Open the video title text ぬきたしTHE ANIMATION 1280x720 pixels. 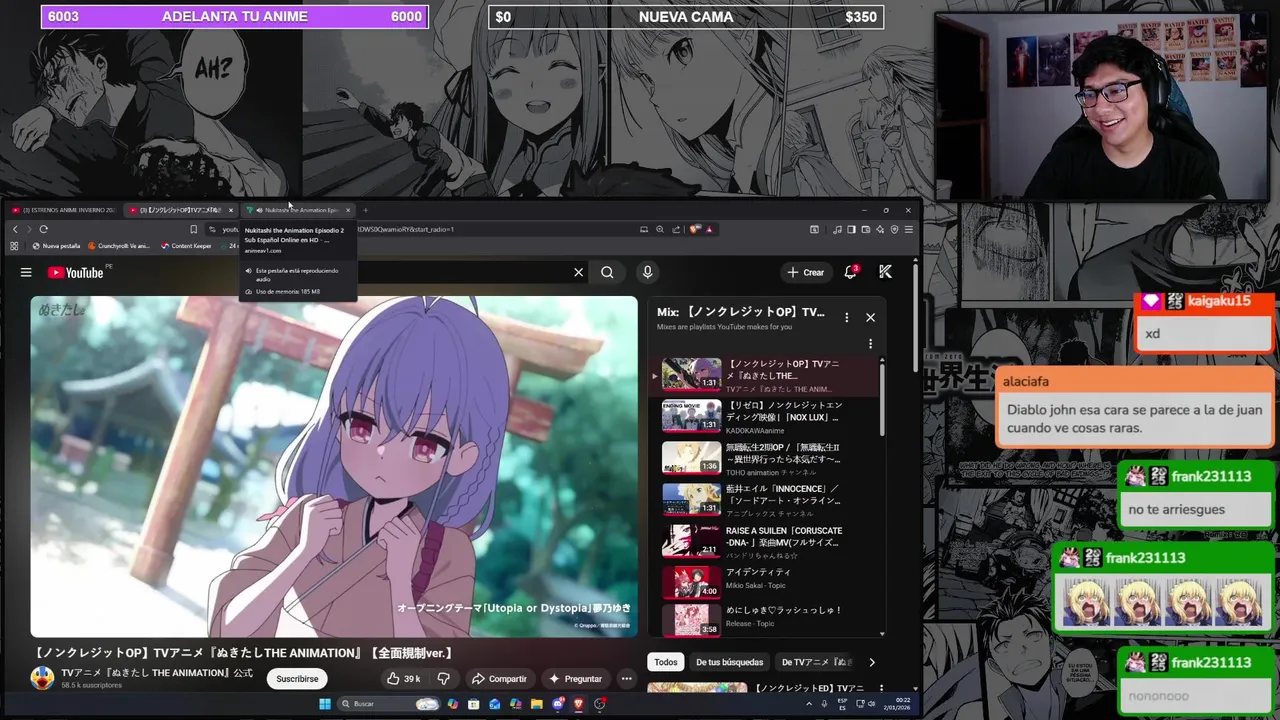[x=242, y=653]
